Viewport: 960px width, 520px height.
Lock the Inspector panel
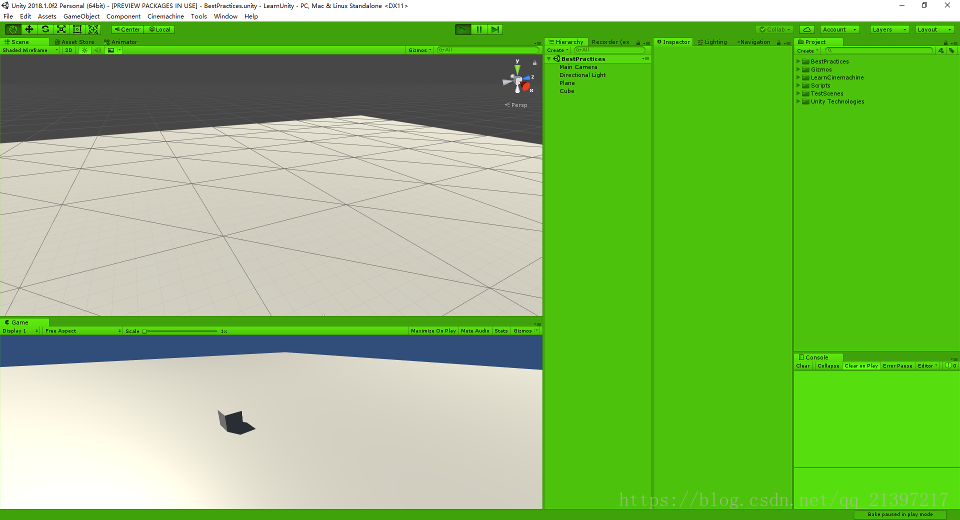779,43
